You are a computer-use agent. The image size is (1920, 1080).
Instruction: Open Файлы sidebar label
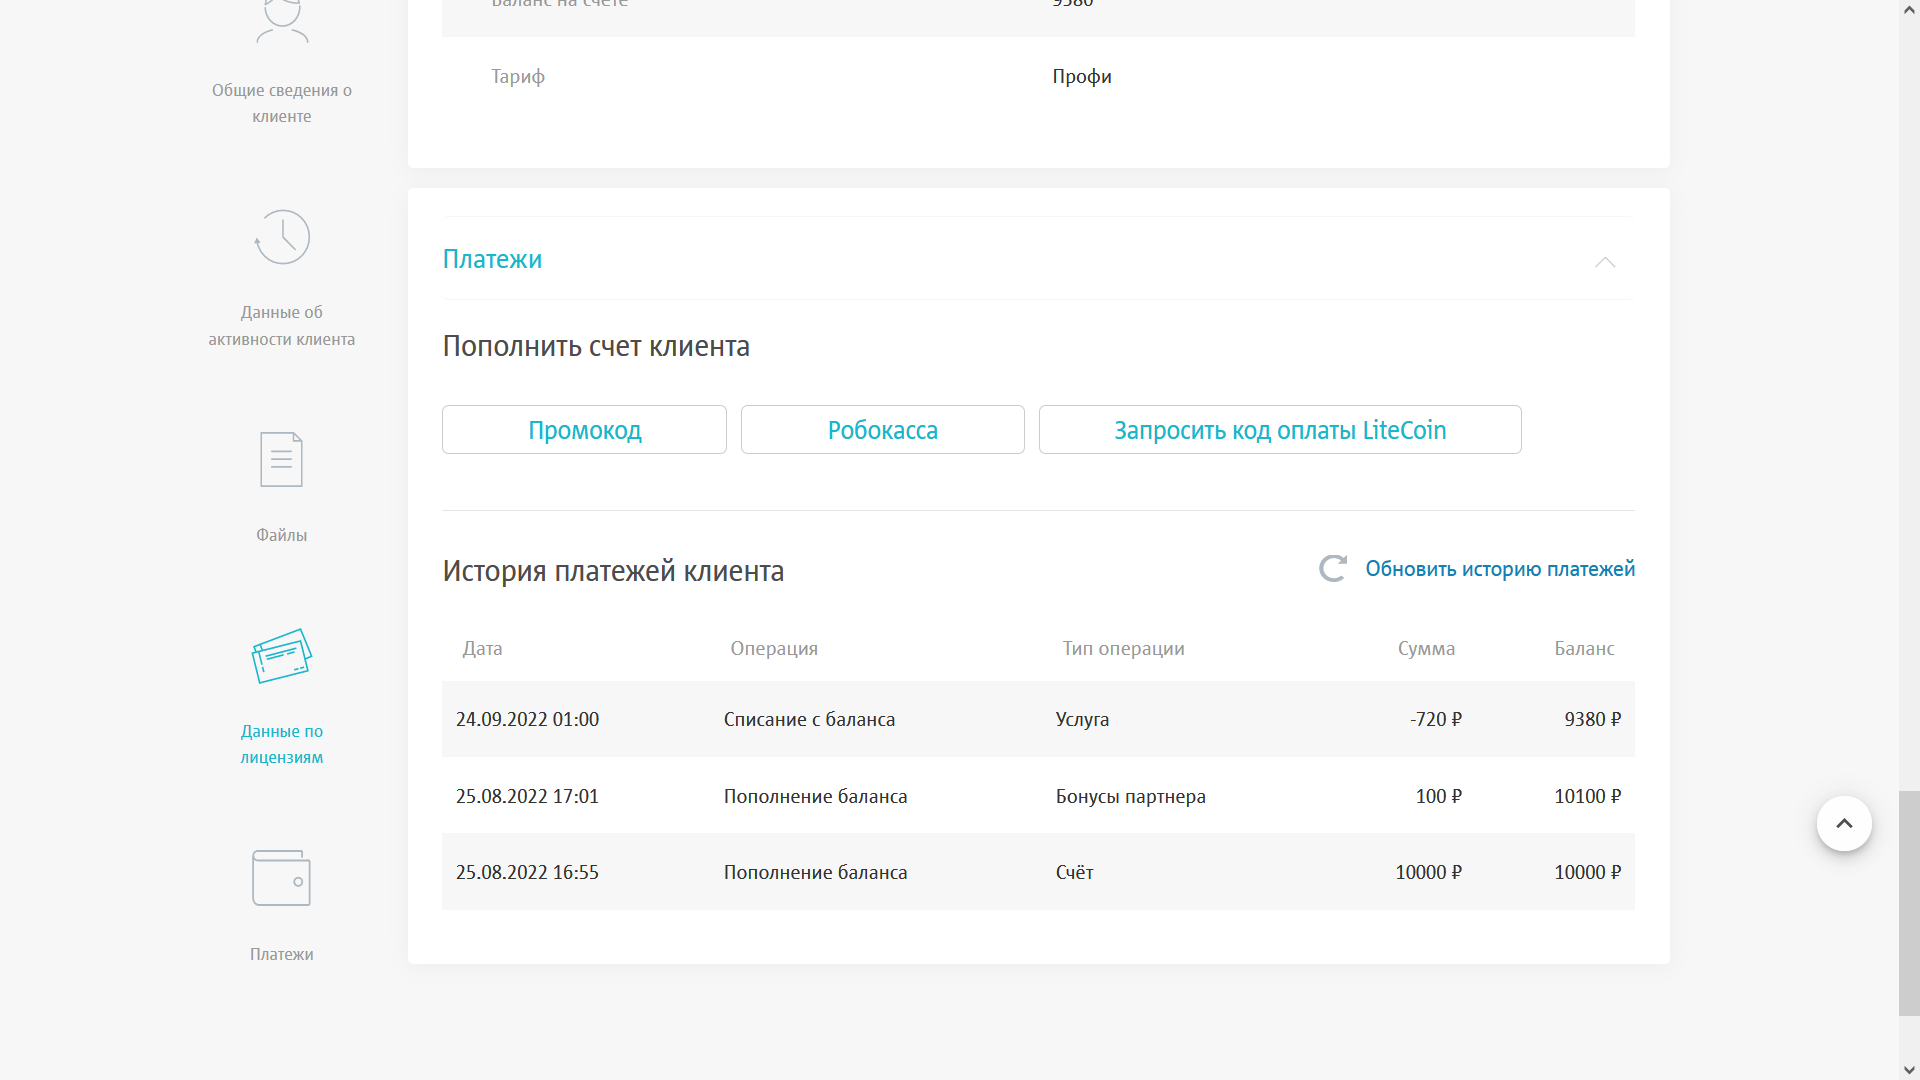[282, 535]
